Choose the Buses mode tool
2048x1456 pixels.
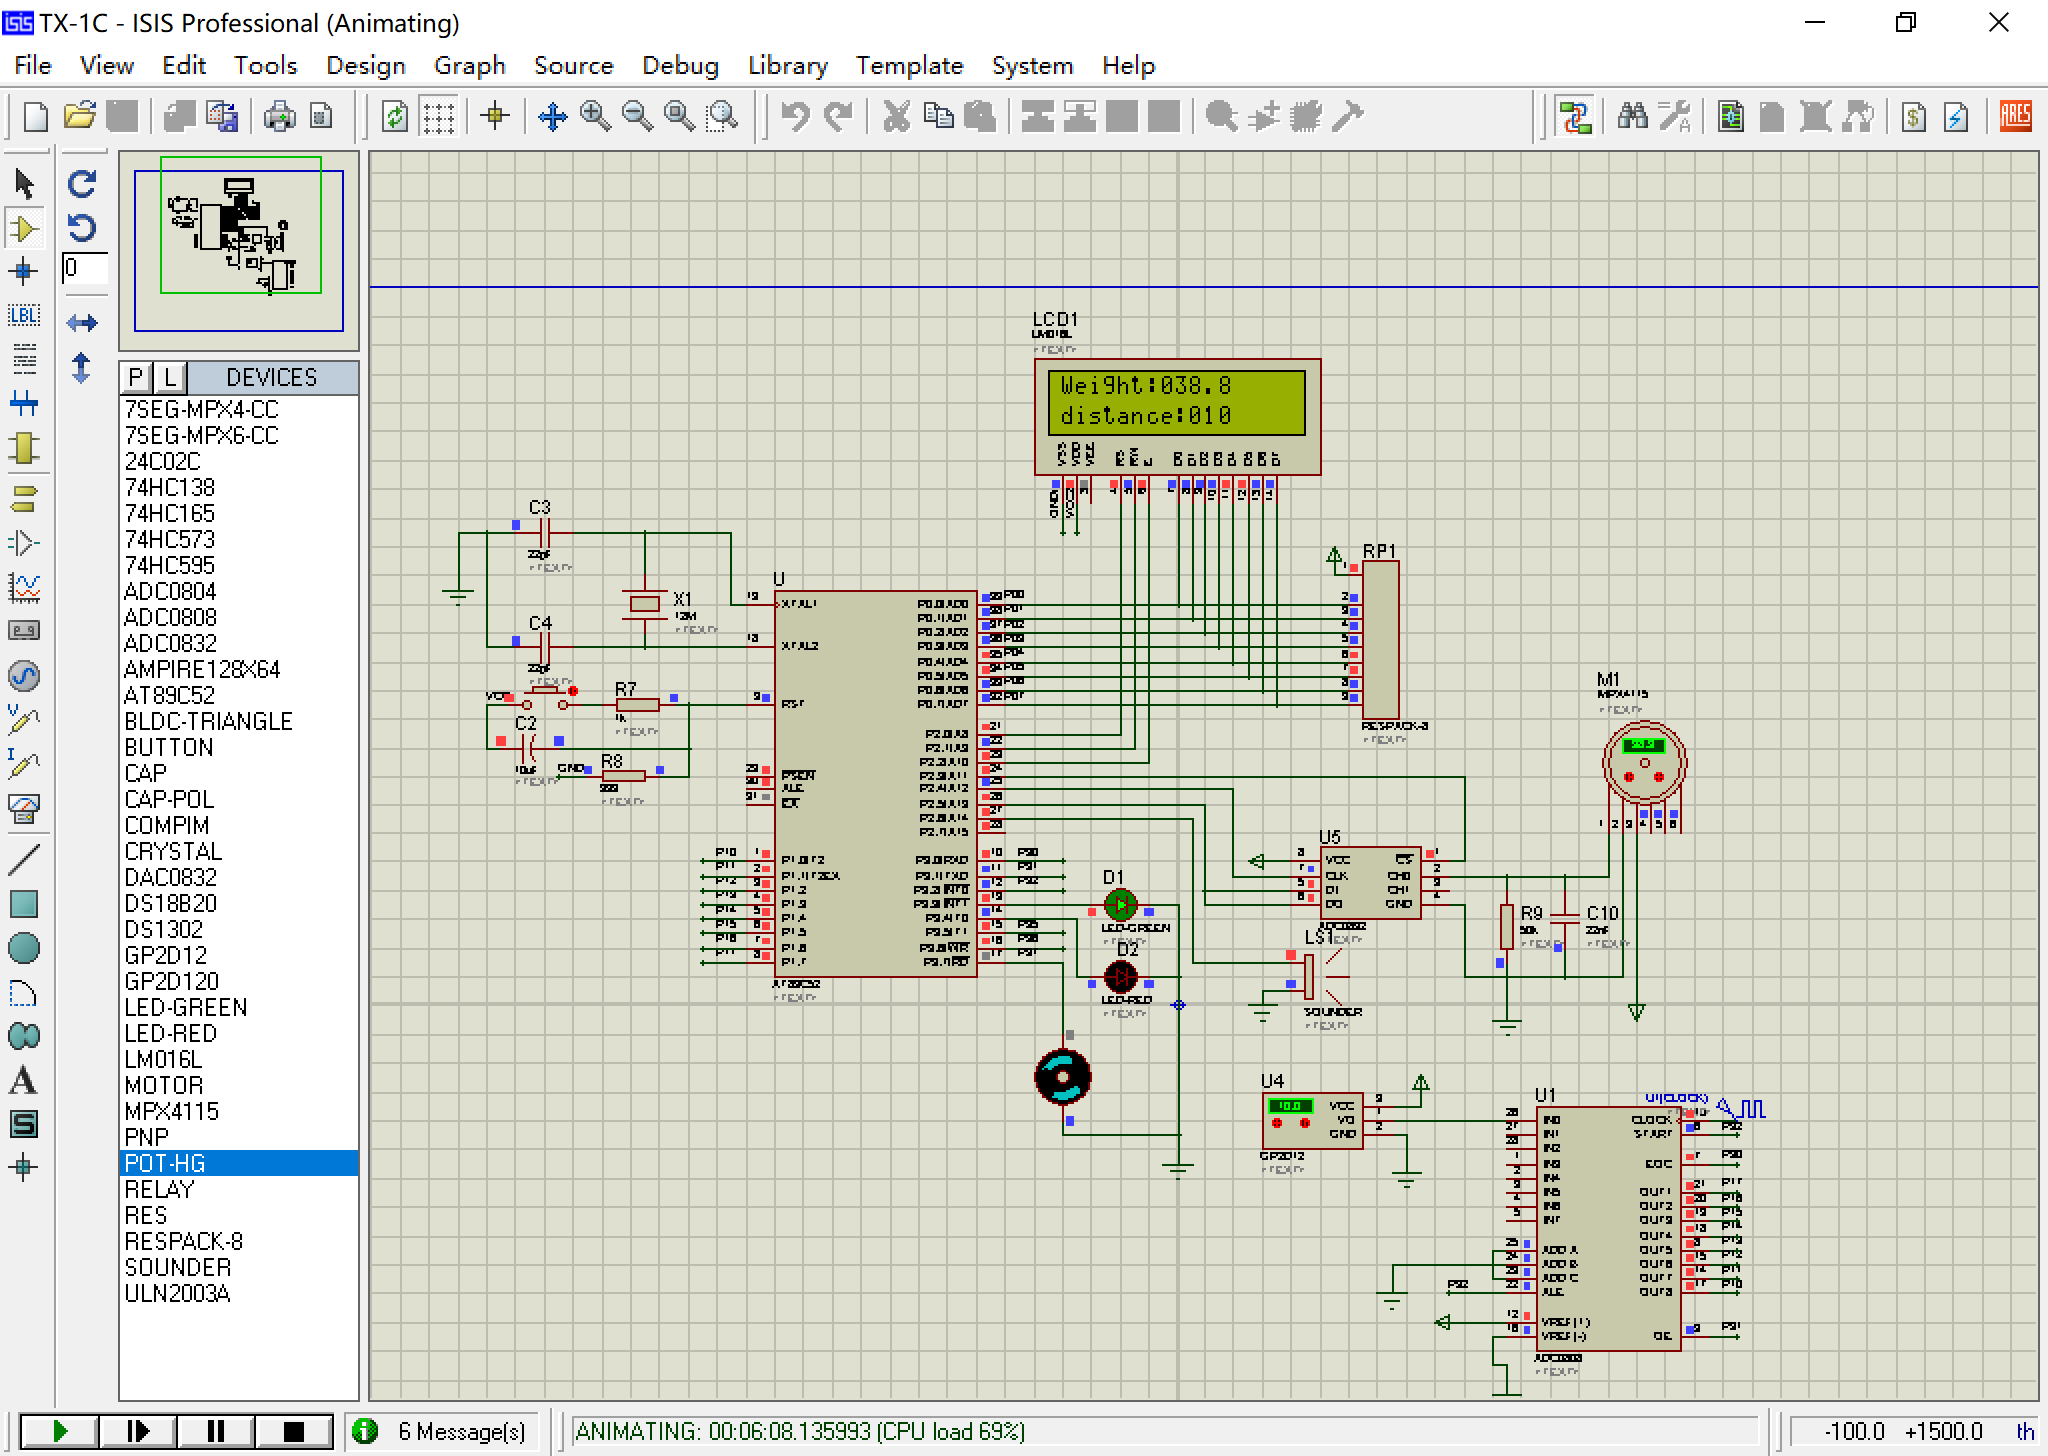tap(24, 404)
